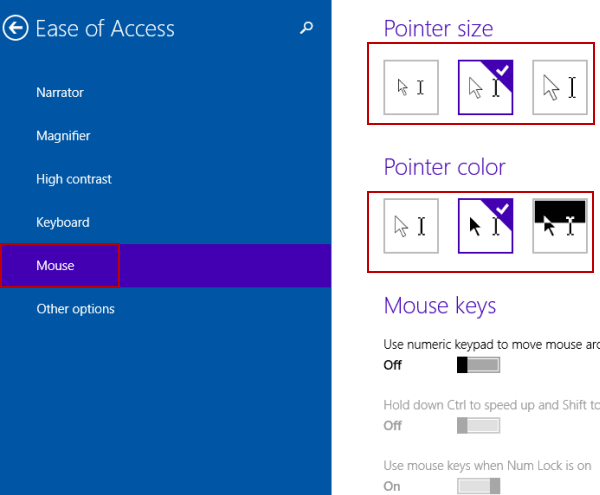Select the Mouse category
The width and height of the screenshot is (600, 495).
56,266
